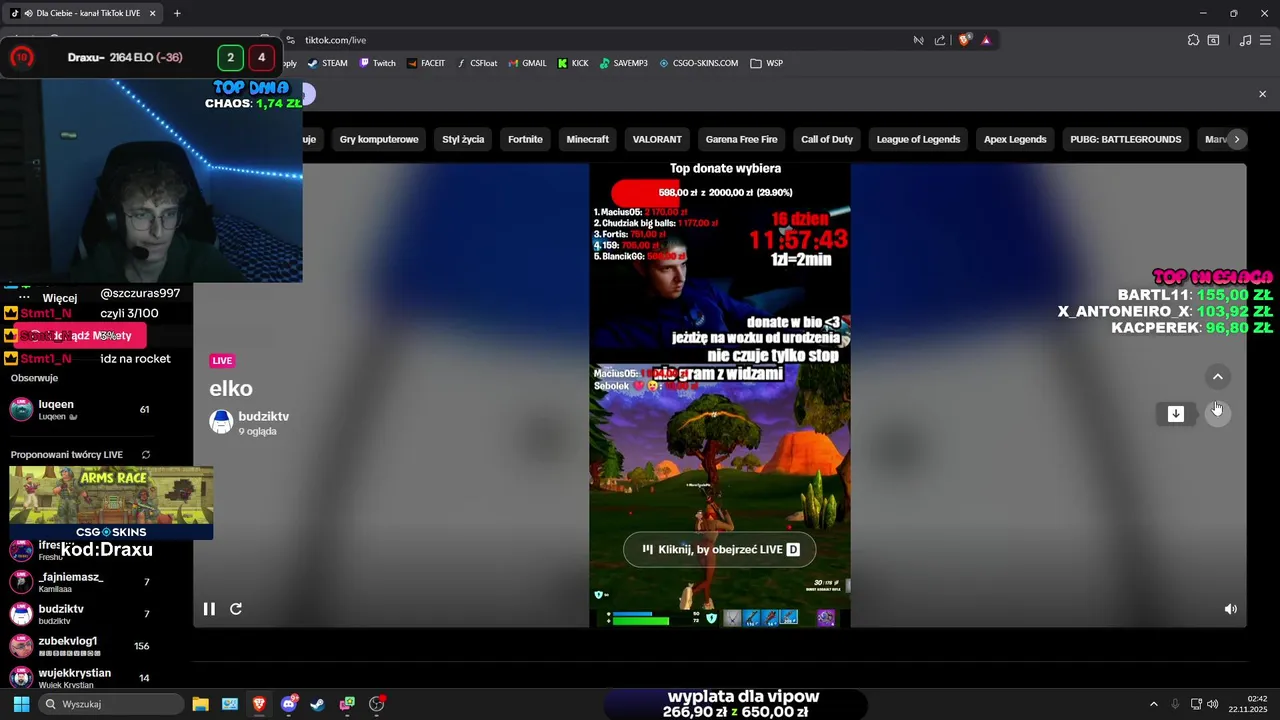Open the Twitch bookmark
Image resolution: width=1280 pixels, height=720 pixels.
pos(377,63)
